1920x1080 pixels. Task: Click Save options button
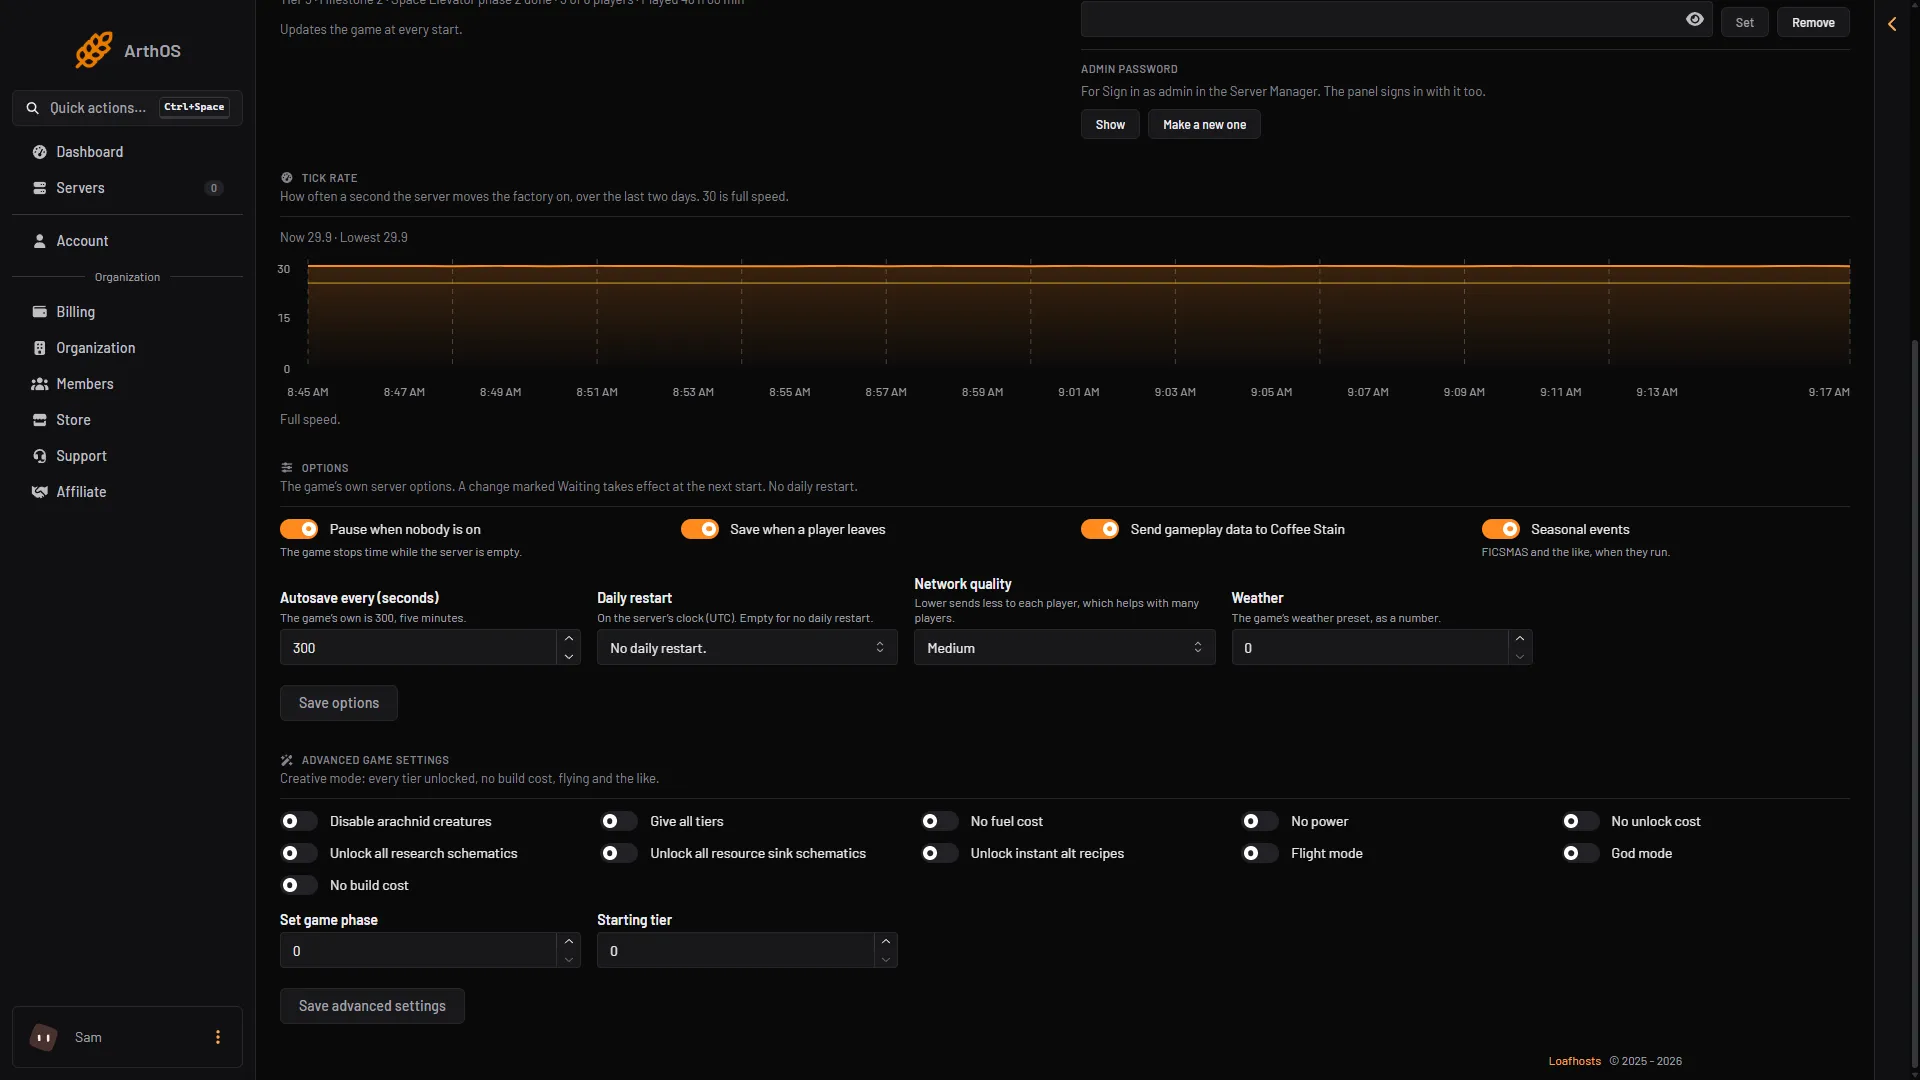point(339,703)
